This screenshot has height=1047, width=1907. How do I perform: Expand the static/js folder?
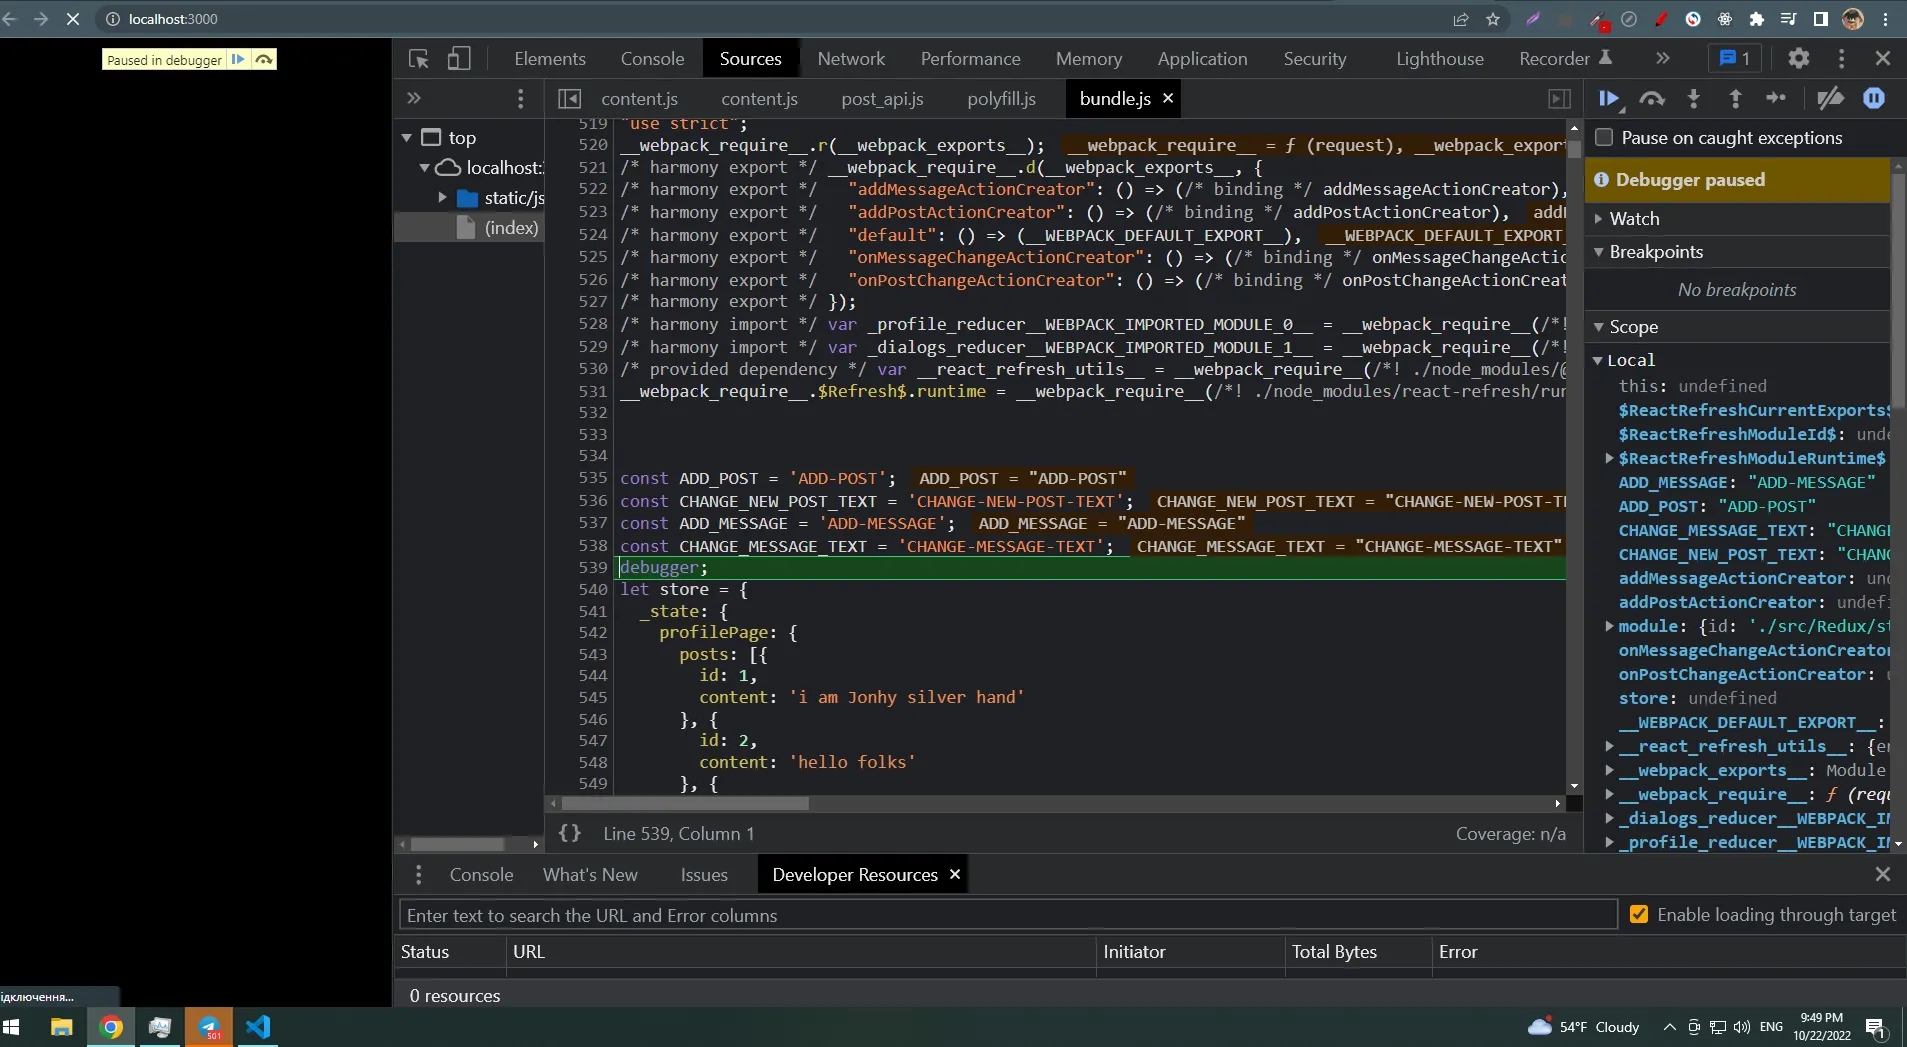click(x=442, y=198)
